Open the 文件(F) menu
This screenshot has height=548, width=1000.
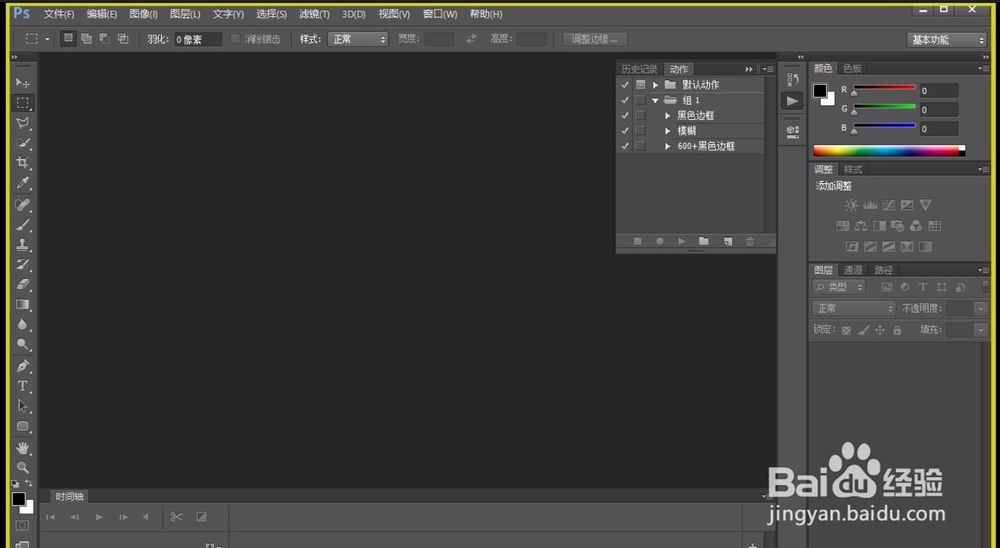tap(59, 13)
